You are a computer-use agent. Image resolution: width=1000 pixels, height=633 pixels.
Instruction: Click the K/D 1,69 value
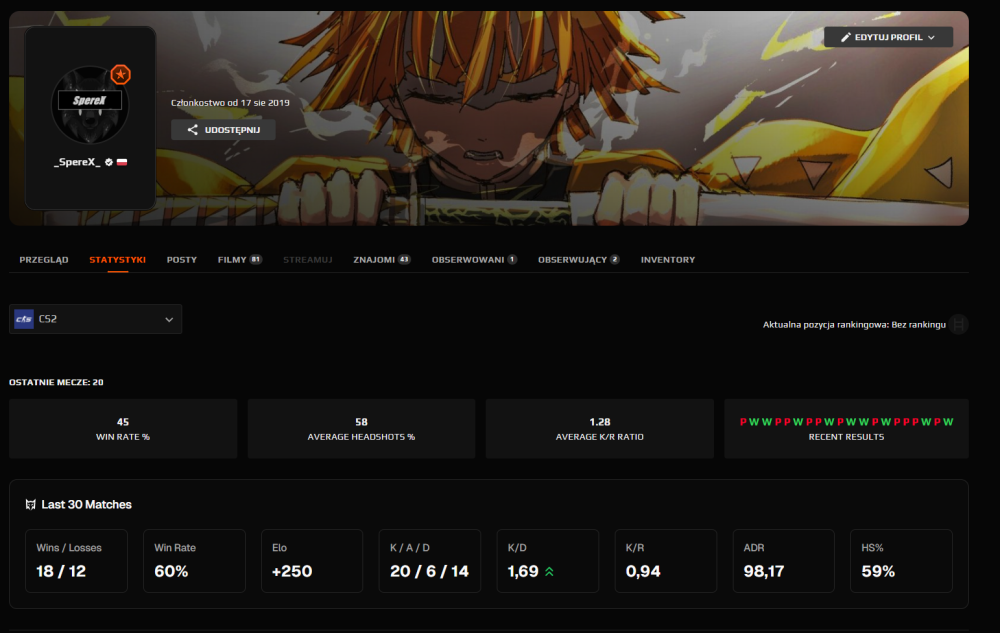523,571
